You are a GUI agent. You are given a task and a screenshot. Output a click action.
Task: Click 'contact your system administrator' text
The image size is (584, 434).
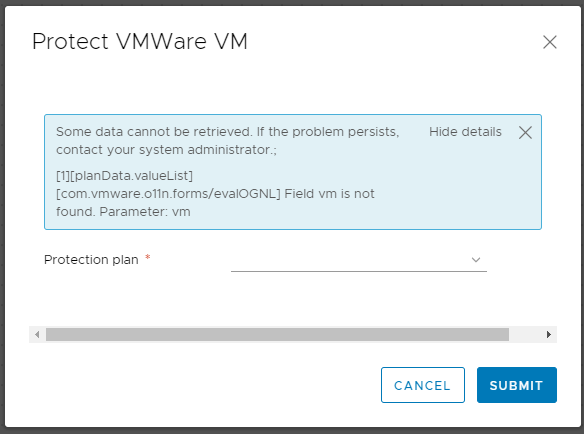point(165,150)
